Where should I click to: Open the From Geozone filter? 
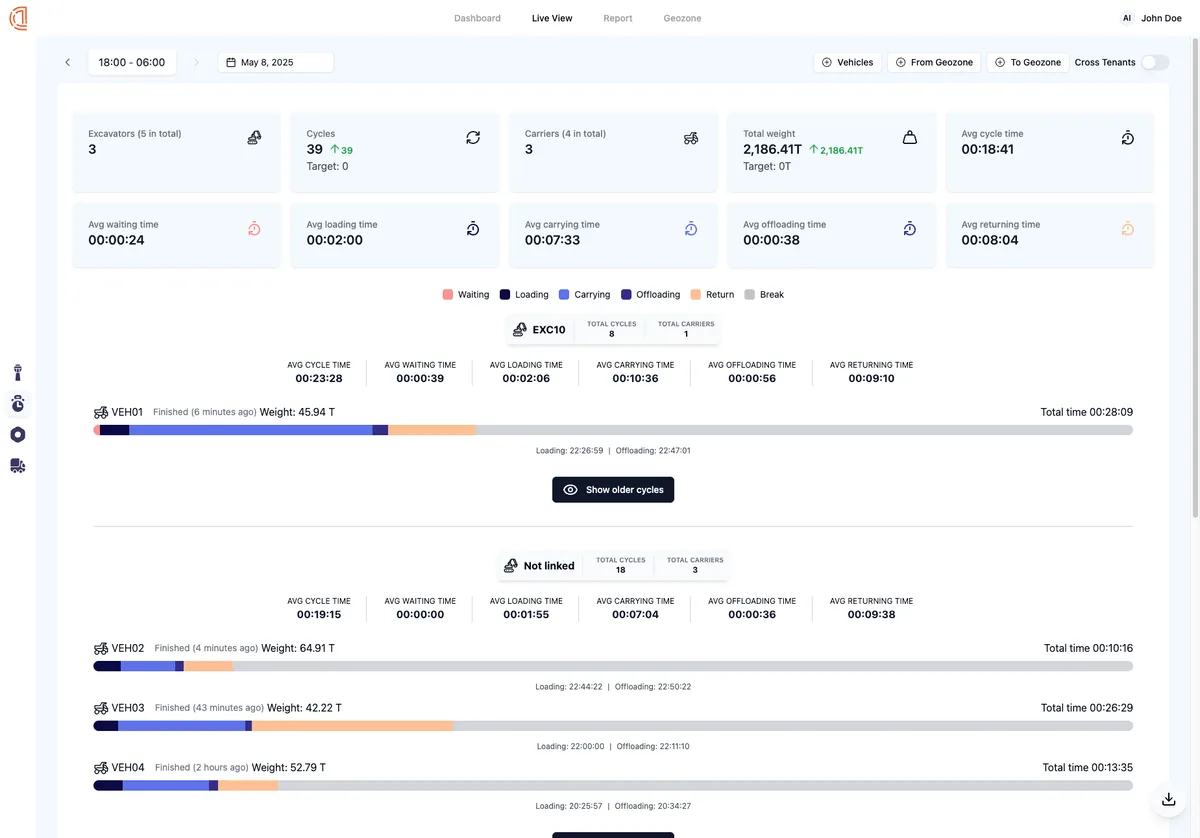pyautogui.click(x=933, y=62)
